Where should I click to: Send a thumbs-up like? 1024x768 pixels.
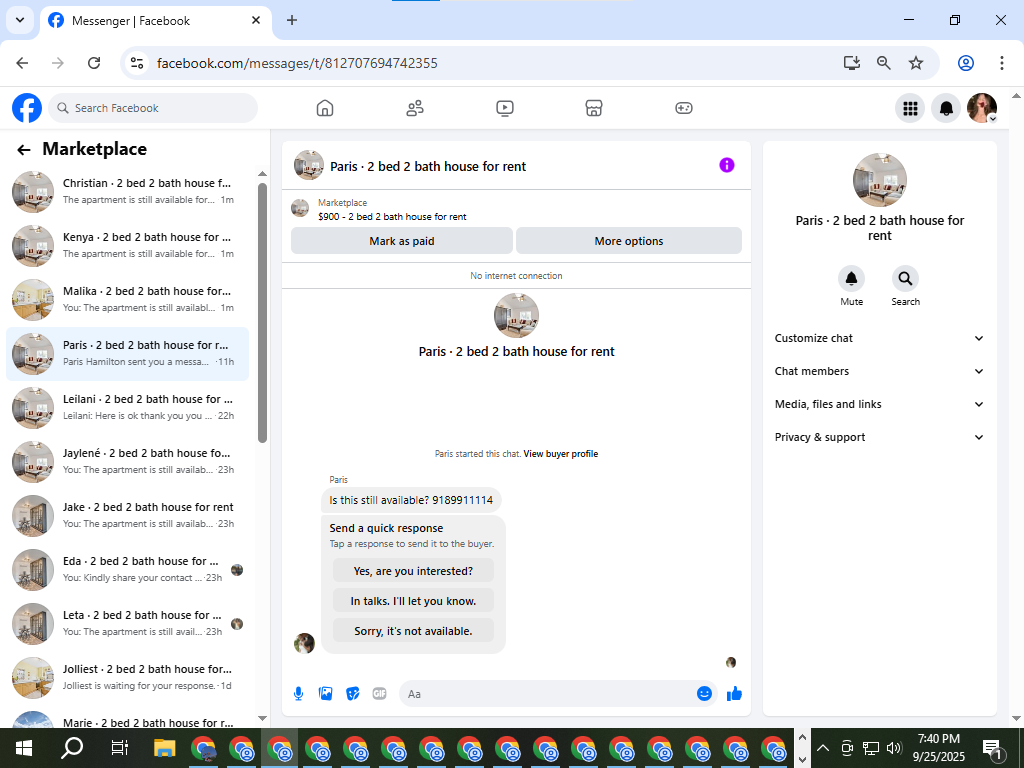click(x=734, y=694)
